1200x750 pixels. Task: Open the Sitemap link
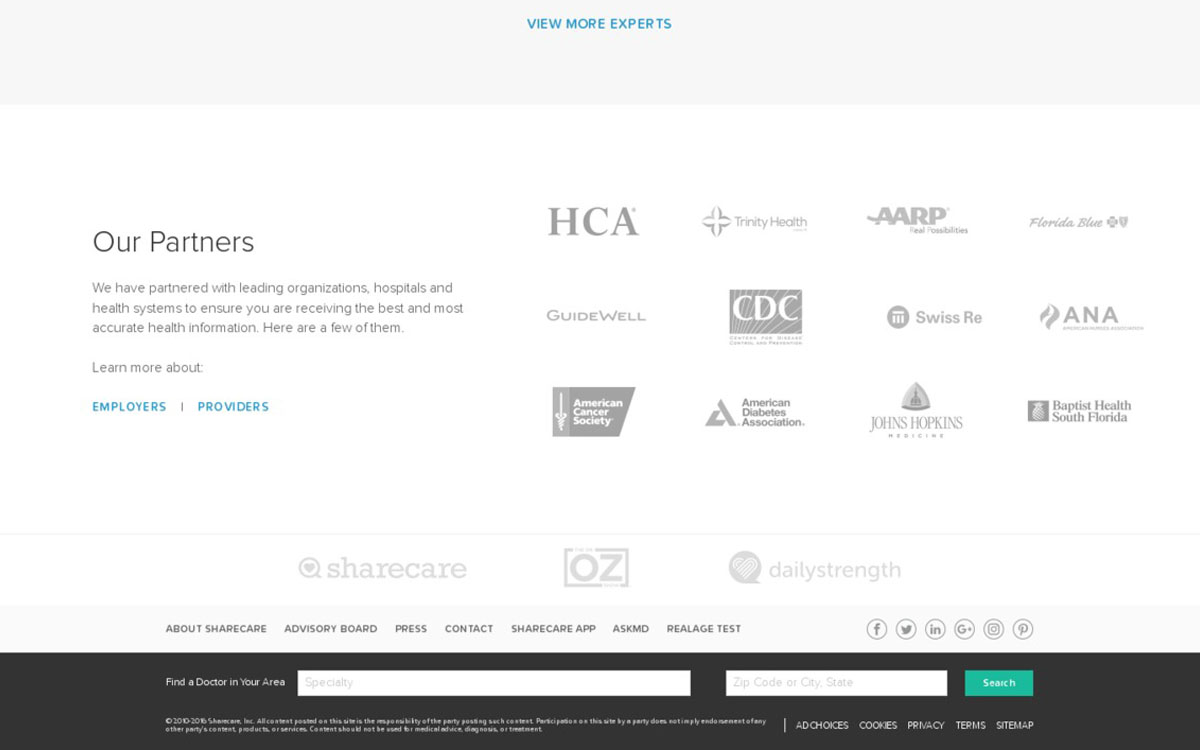tap(1015, 726)
